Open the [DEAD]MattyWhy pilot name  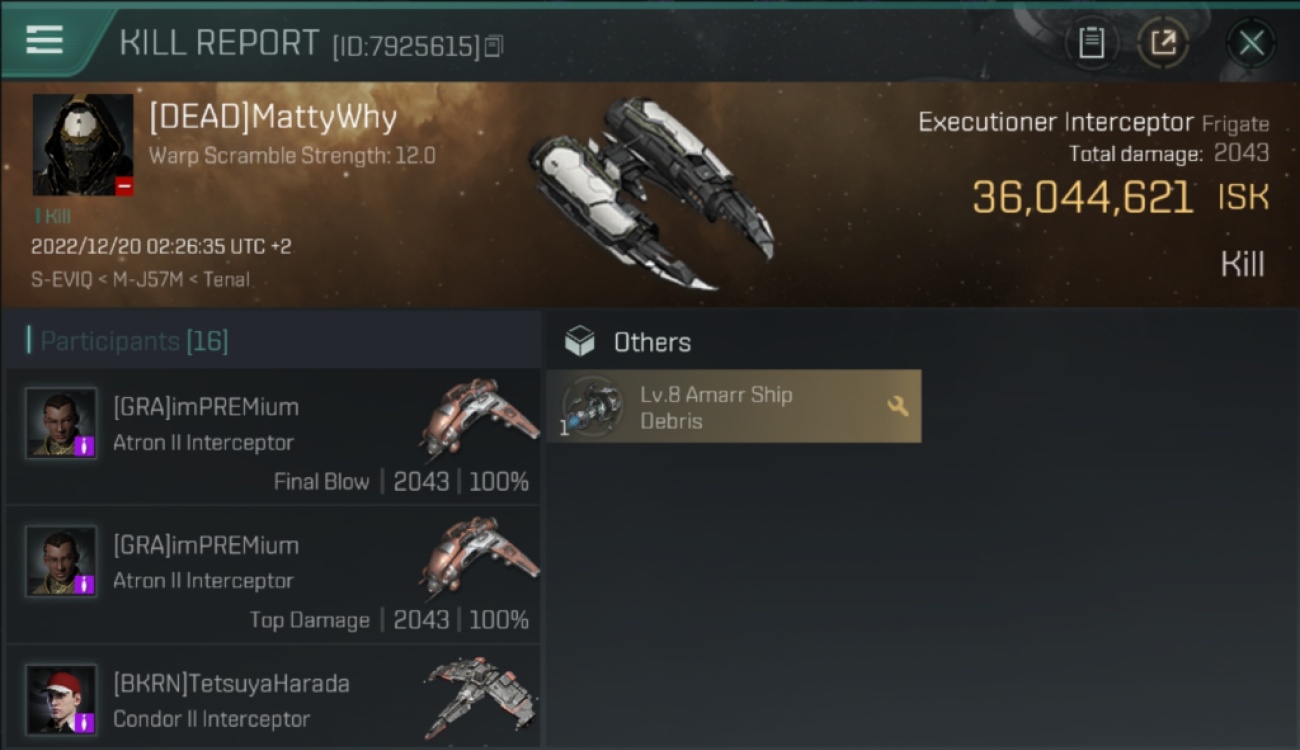pyautogui.click(x=273, y=118)
